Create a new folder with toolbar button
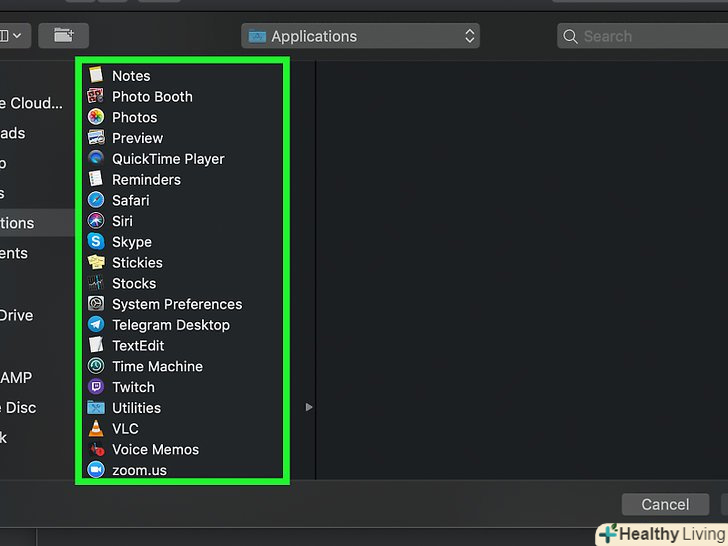 pyautogui.click(x=64, y=36)
